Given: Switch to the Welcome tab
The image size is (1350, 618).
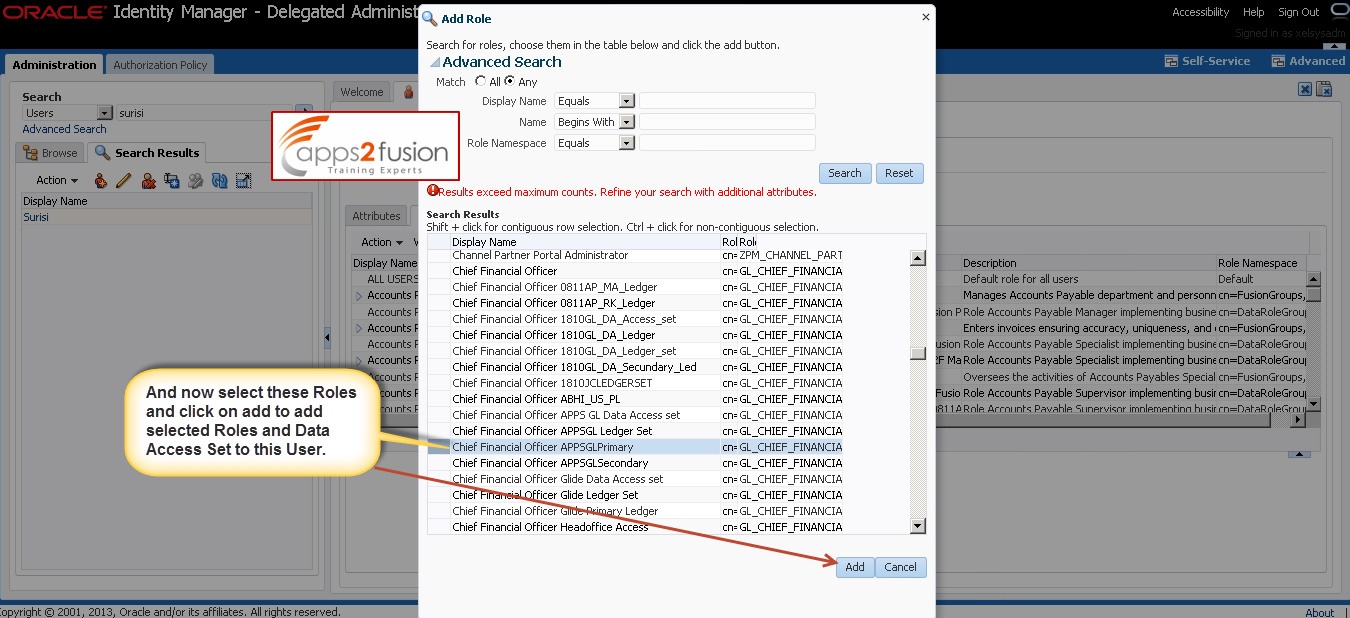Looking at the screenshot, I should (x=362, y=92).
